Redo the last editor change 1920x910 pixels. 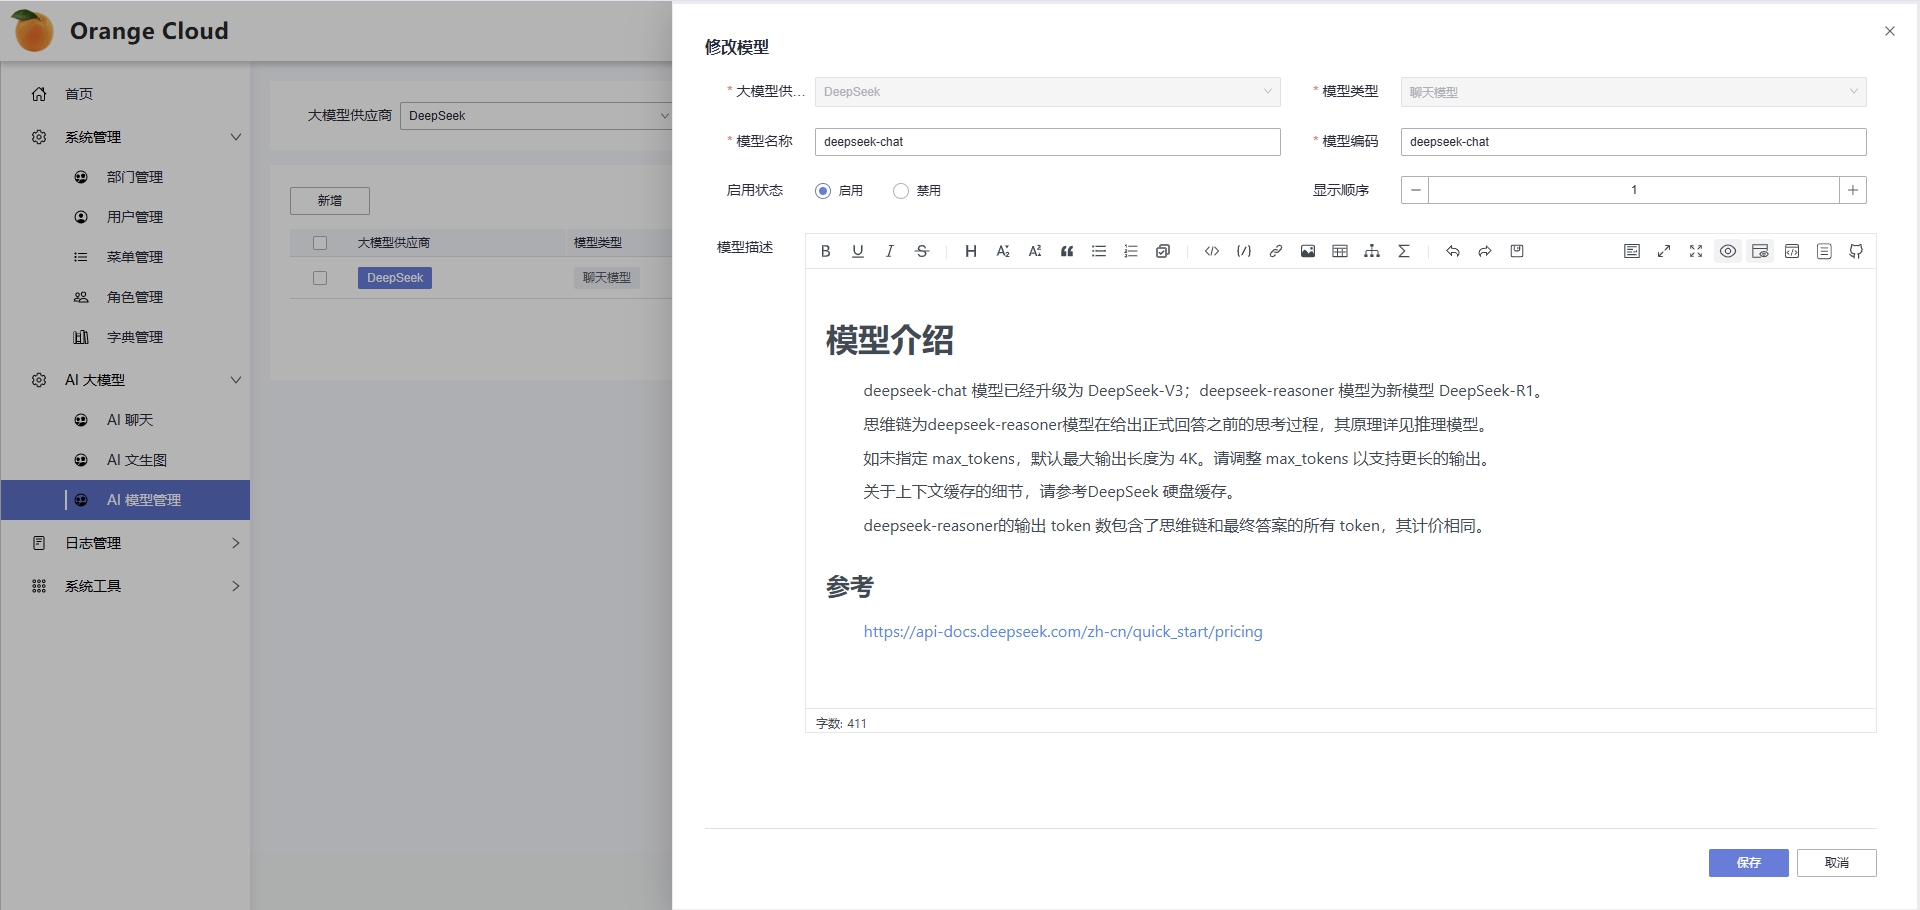pyautogui.click(x=1485, y=251)
